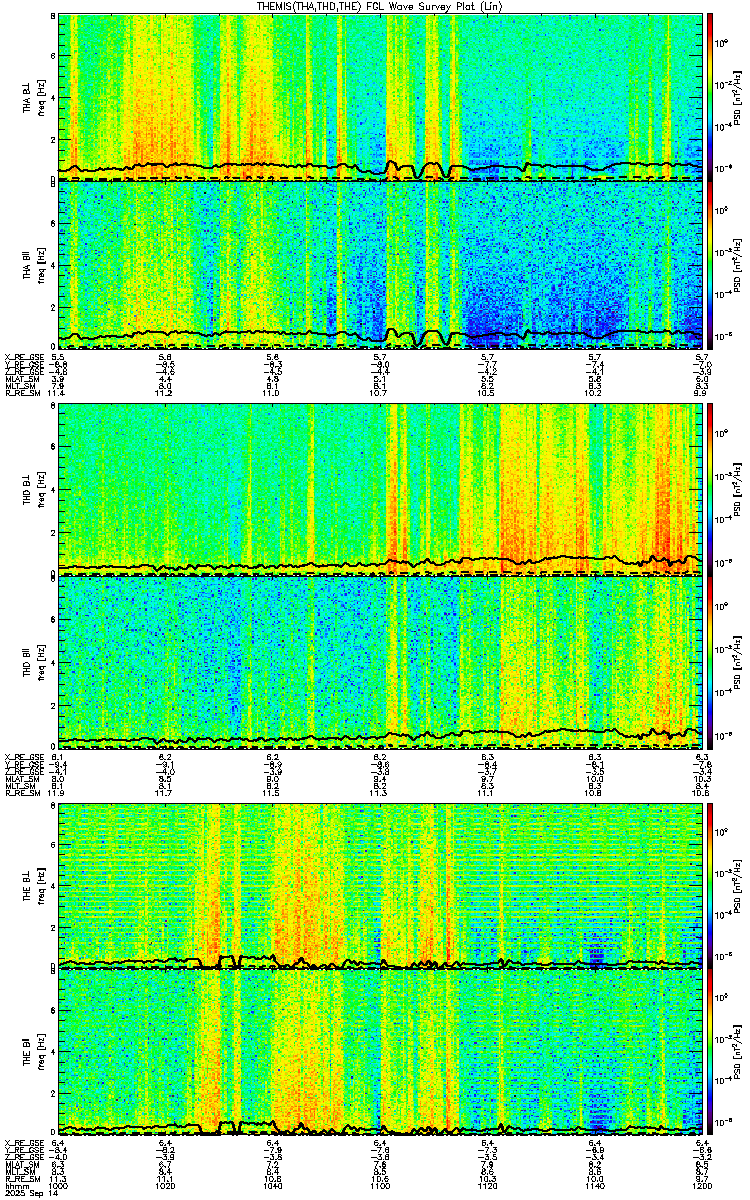Select the THE BL spectrogram panel
750x1200 pixels.
pyautogui.click(x=380, y=885)
